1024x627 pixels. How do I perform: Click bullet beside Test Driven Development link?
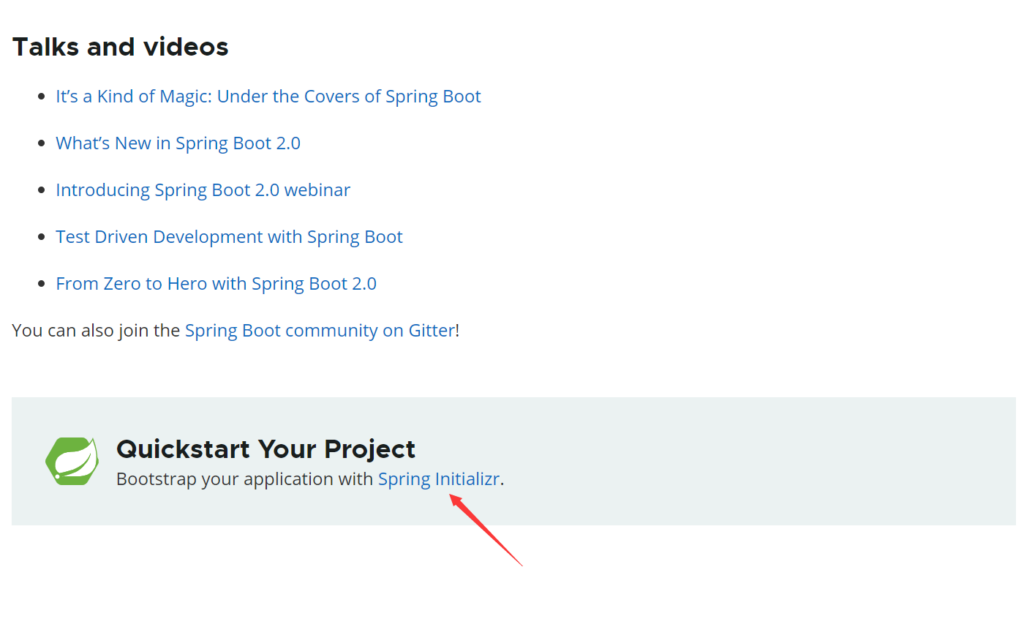[x=41, y=237]
